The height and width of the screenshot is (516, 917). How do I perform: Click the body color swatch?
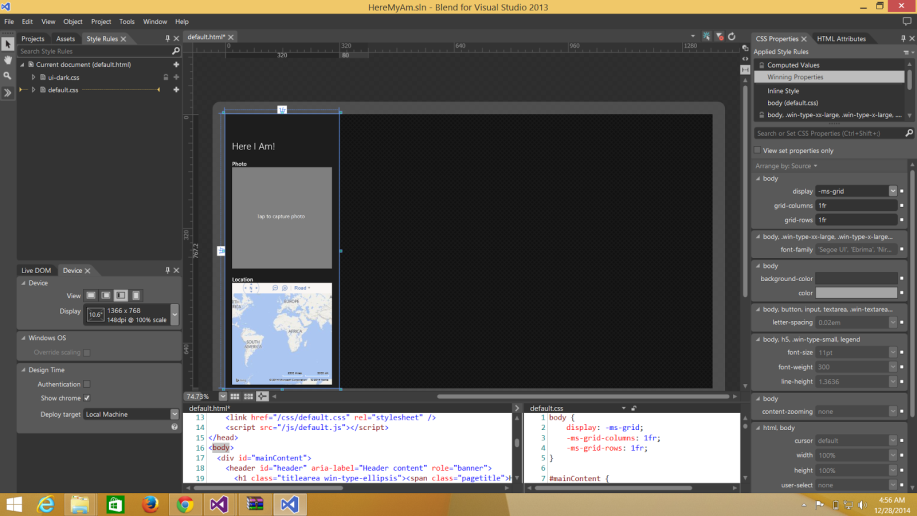pos(856,293)
